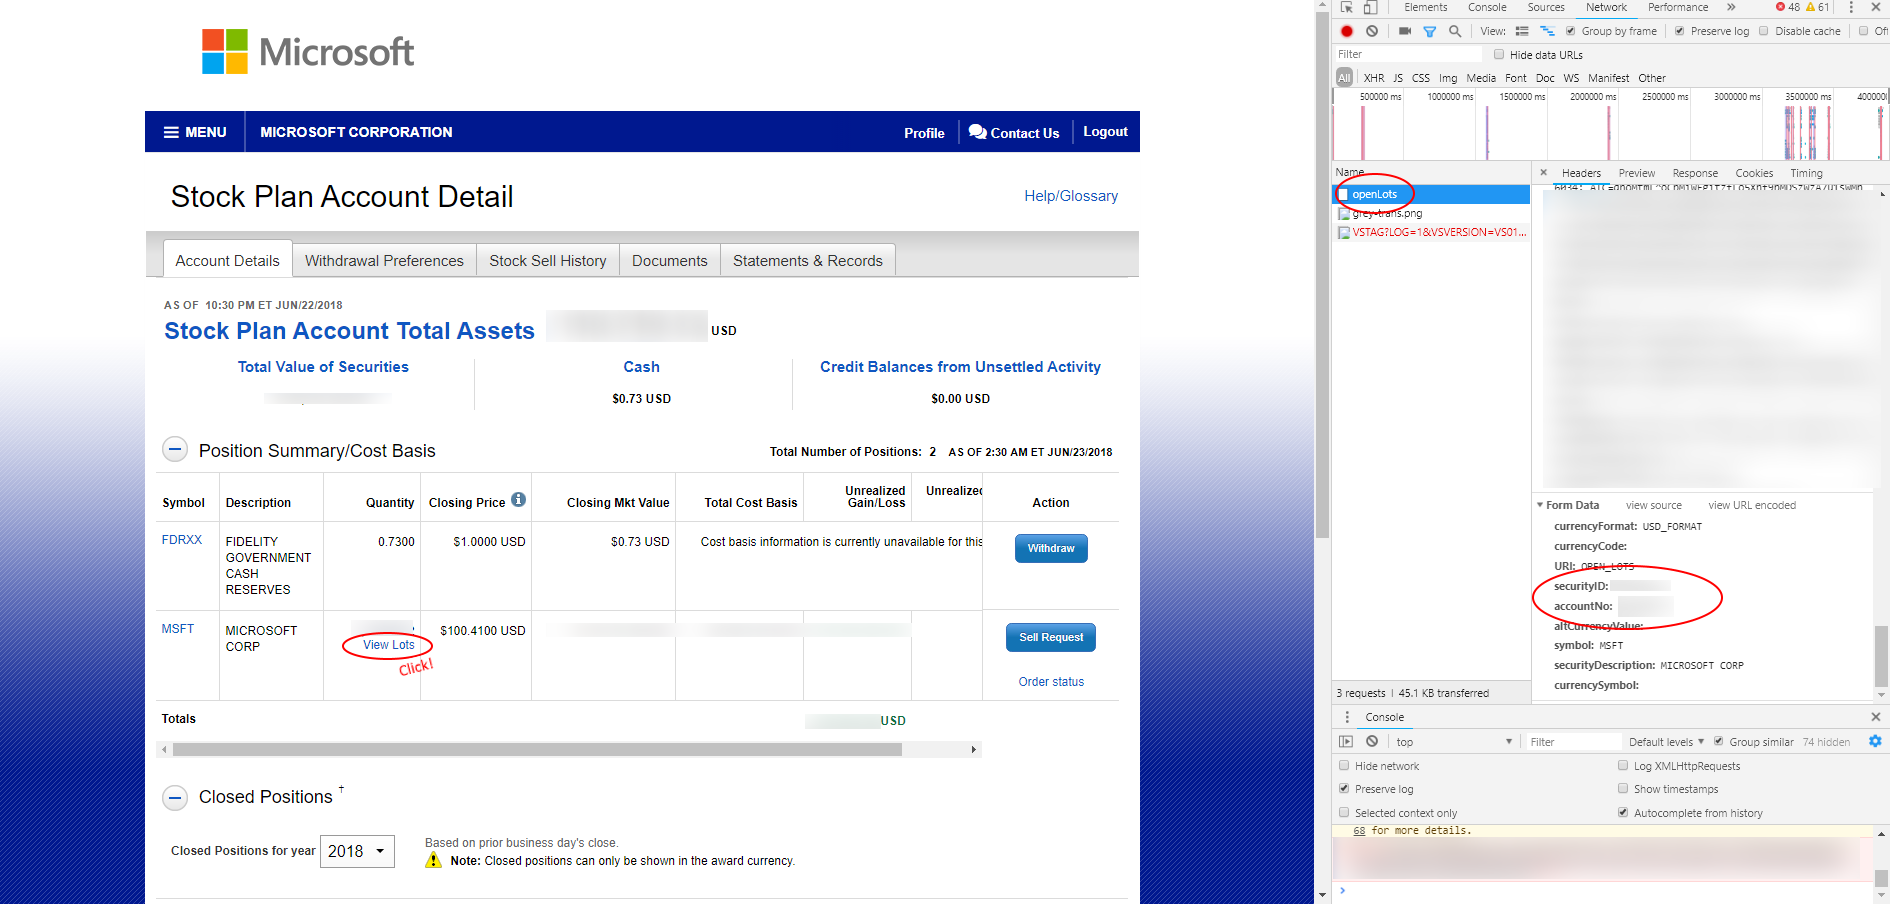
Task: Open the Preview tab of the request
Action: pyautogui.click(x=1637, y=173)
